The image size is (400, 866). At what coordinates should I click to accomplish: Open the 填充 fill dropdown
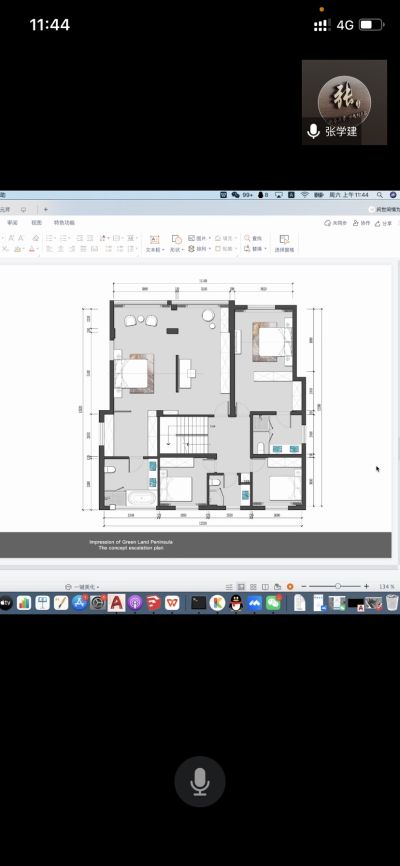[x=227, y=238]
